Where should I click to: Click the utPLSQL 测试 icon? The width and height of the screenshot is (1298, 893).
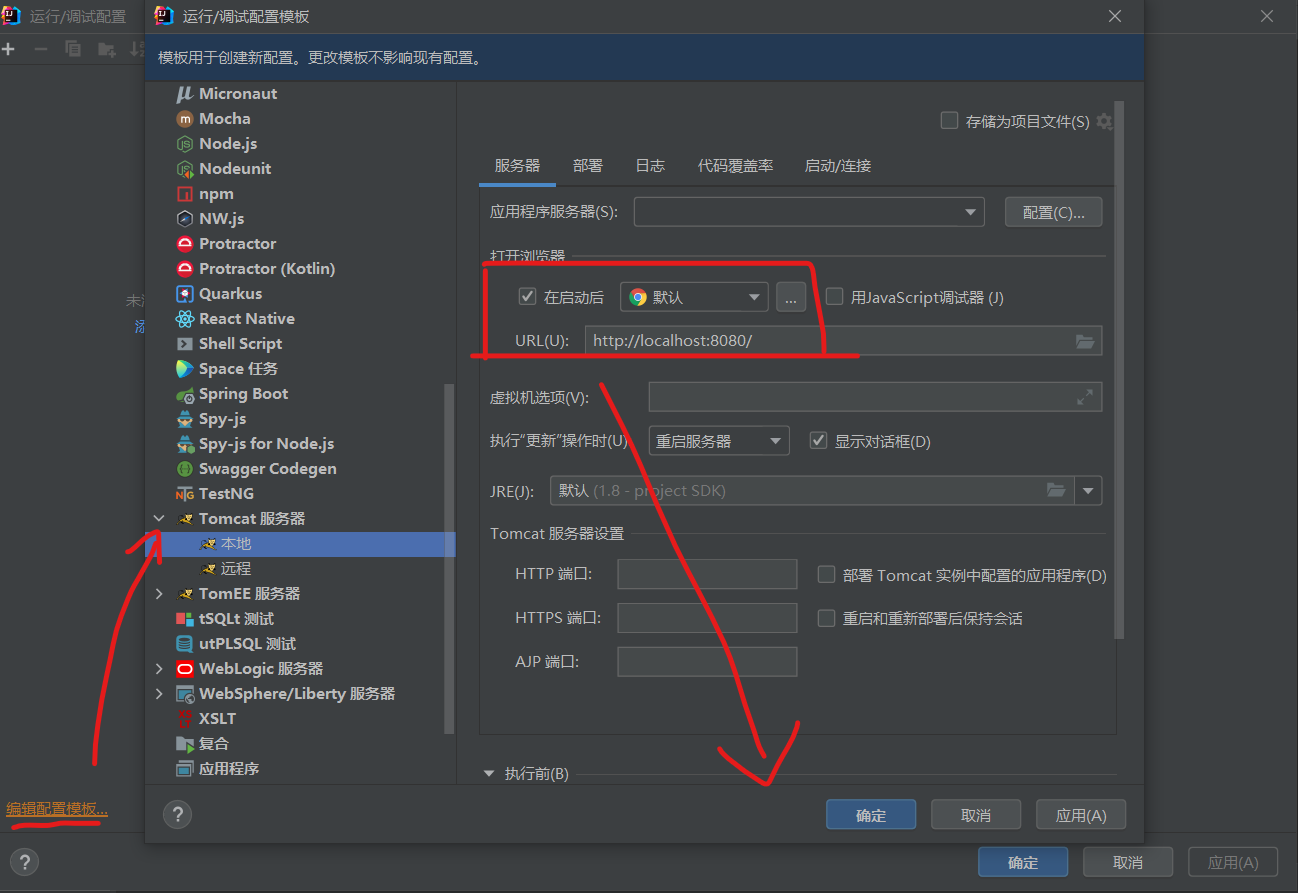[184, 643]
